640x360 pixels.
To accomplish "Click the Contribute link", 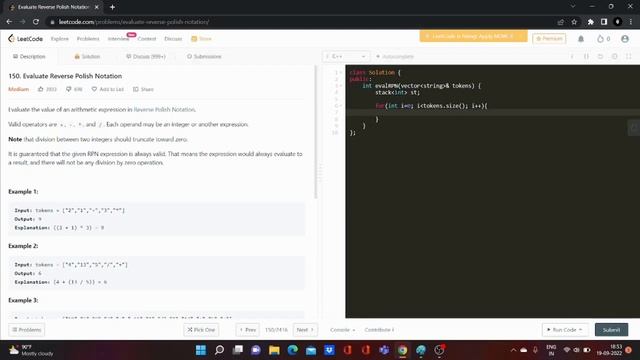I will tap(379, 330).
